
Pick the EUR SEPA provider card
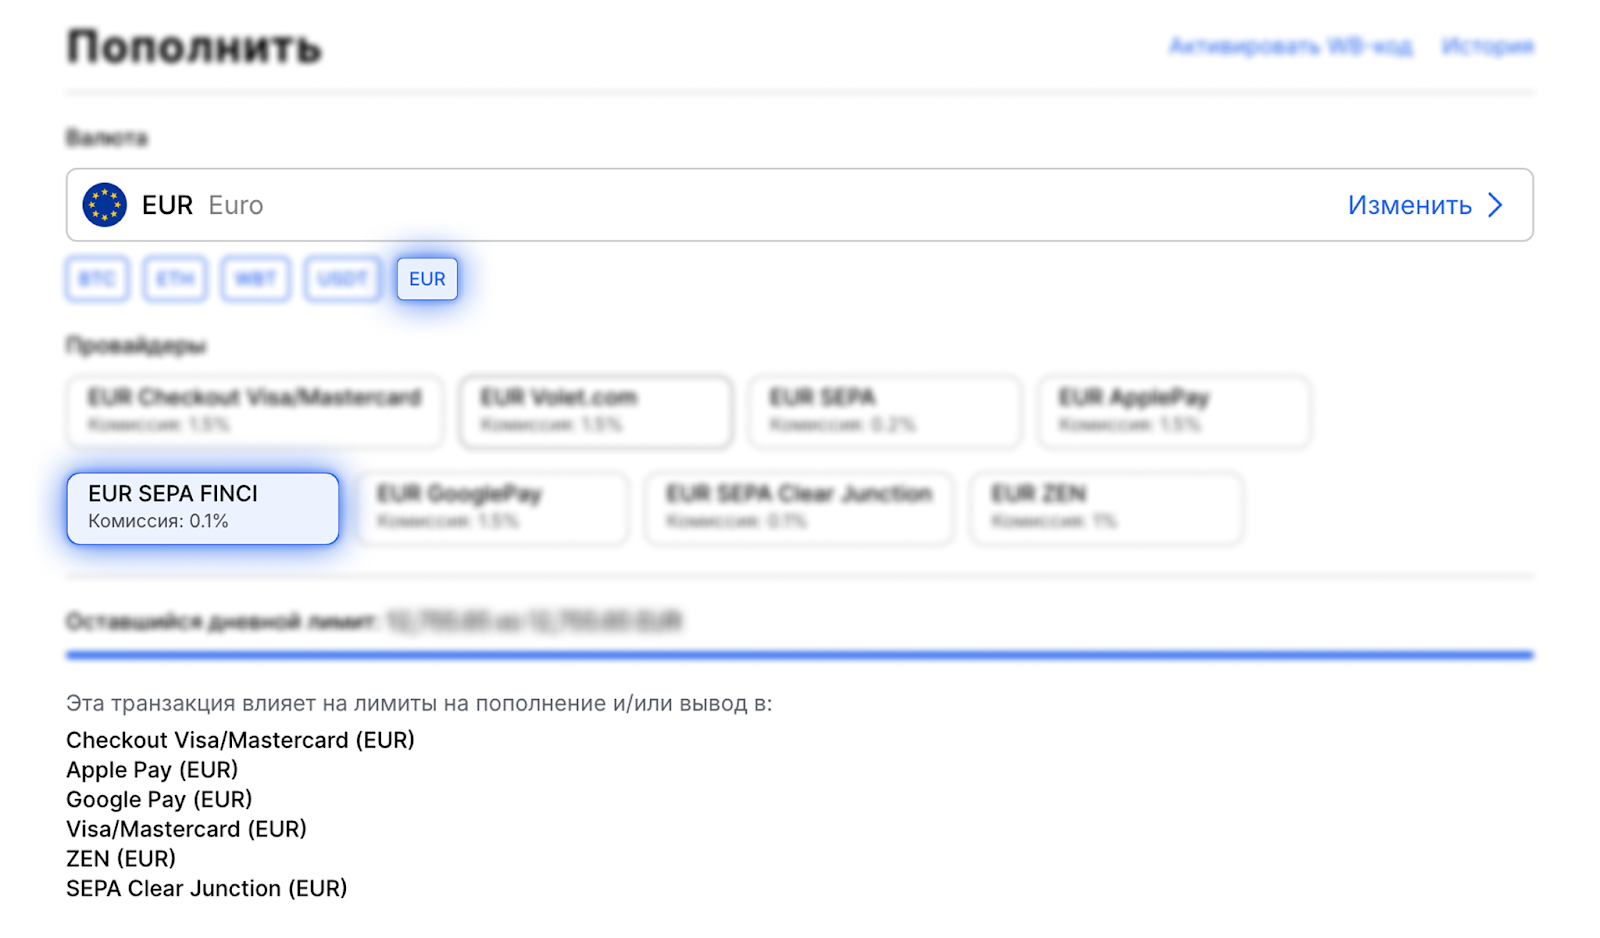click(885, 410)
